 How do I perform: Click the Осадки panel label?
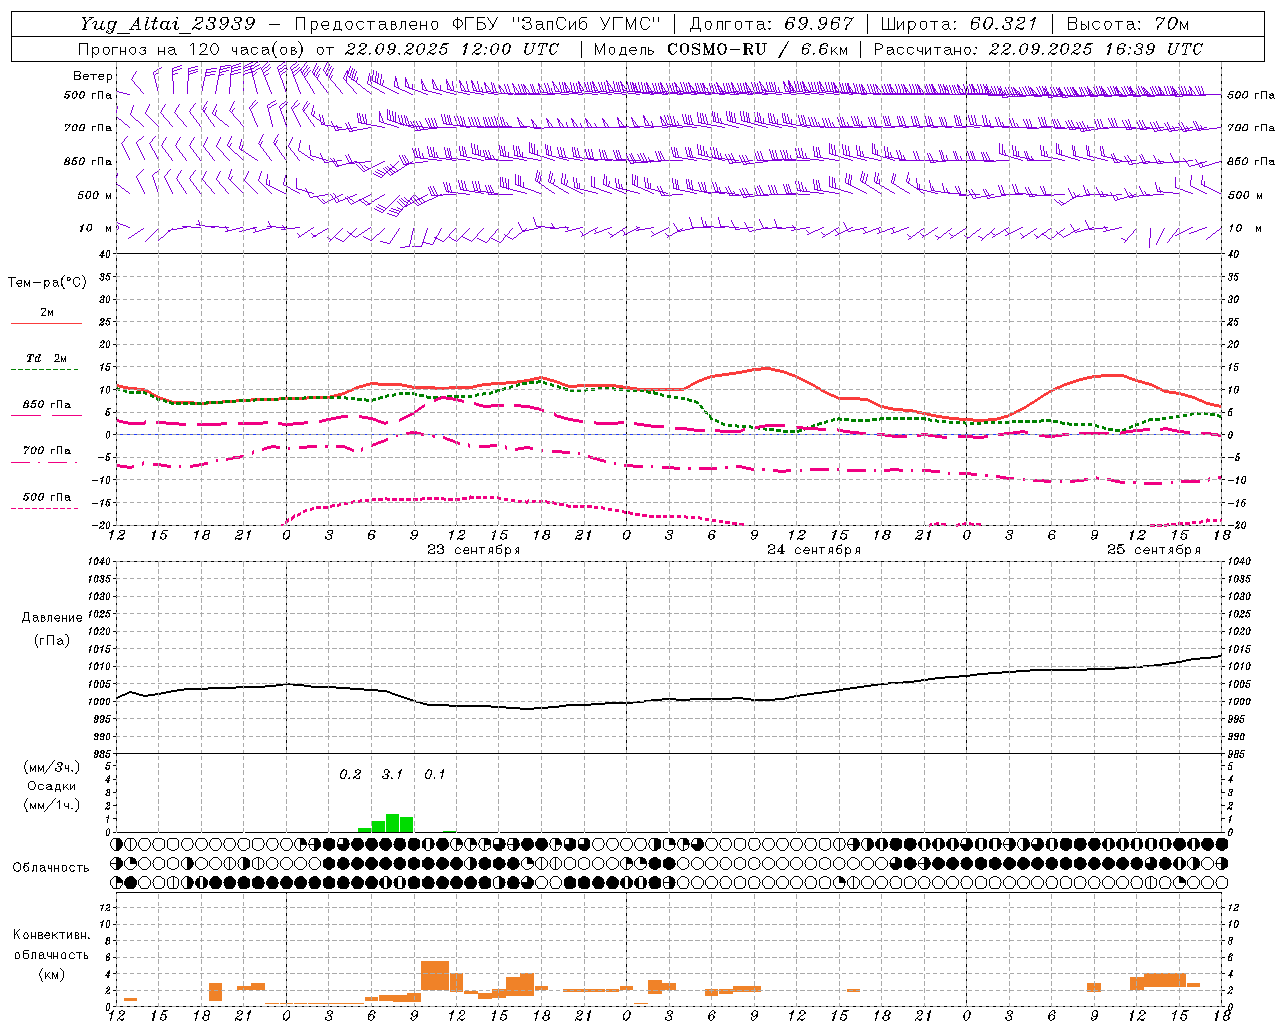click(52, 786)
